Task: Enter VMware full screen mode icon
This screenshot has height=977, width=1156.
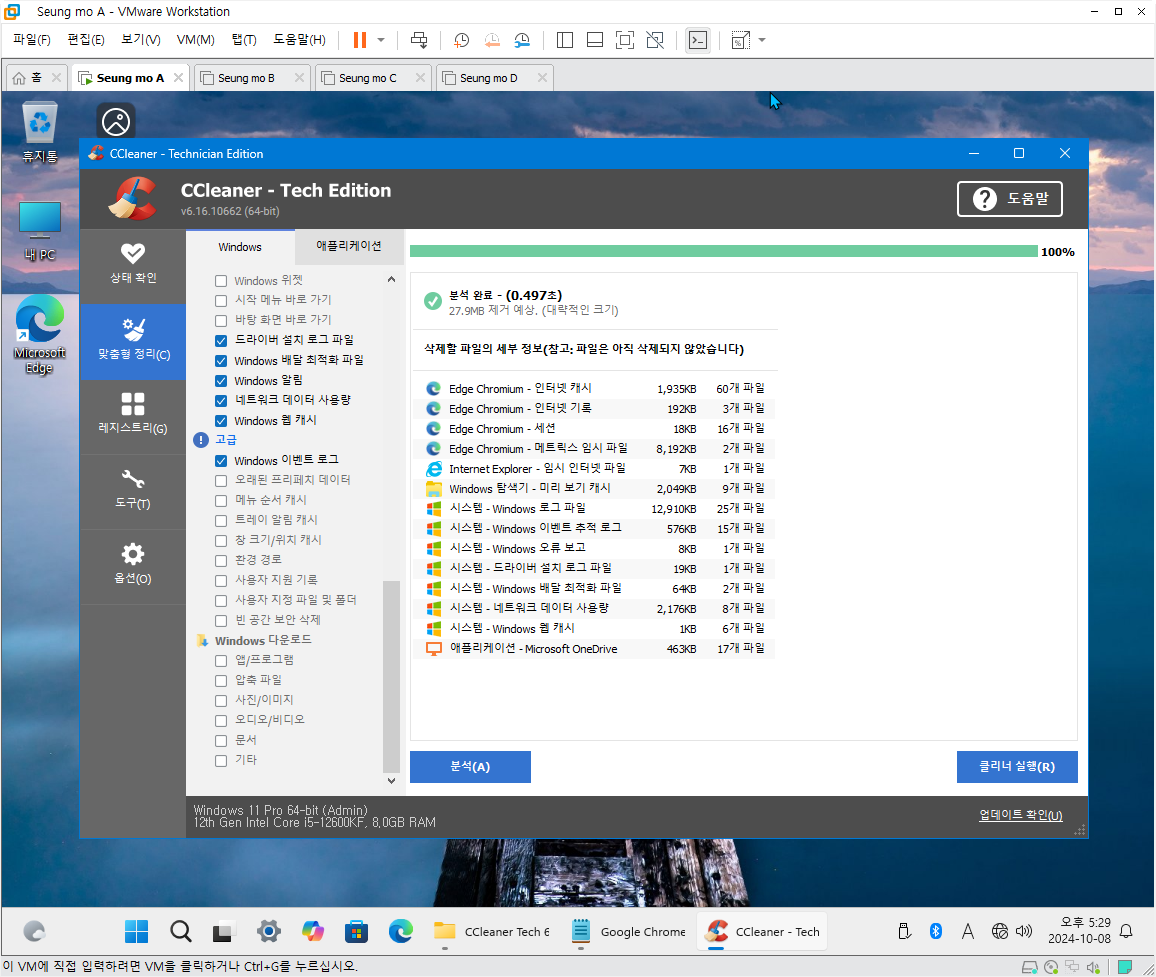Action: click(x=624, y=40)
